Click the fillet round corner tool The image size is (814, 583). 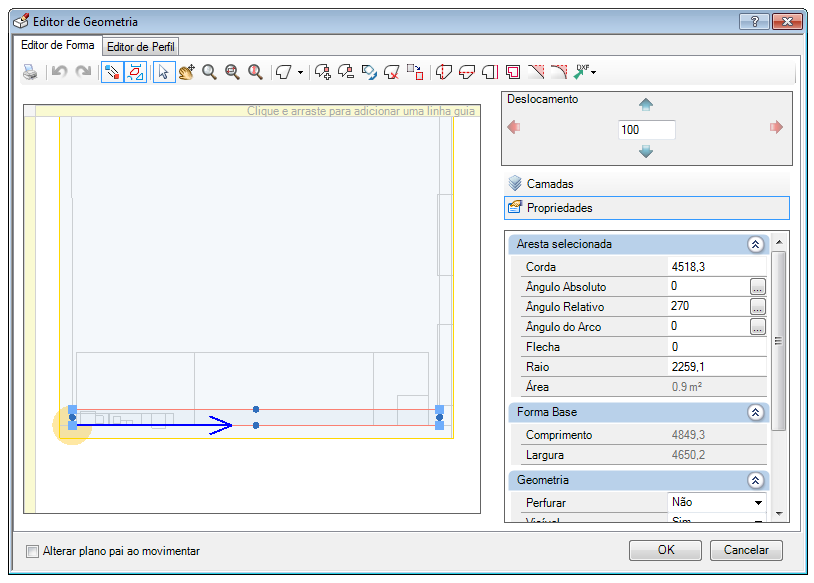click(559, 72)
